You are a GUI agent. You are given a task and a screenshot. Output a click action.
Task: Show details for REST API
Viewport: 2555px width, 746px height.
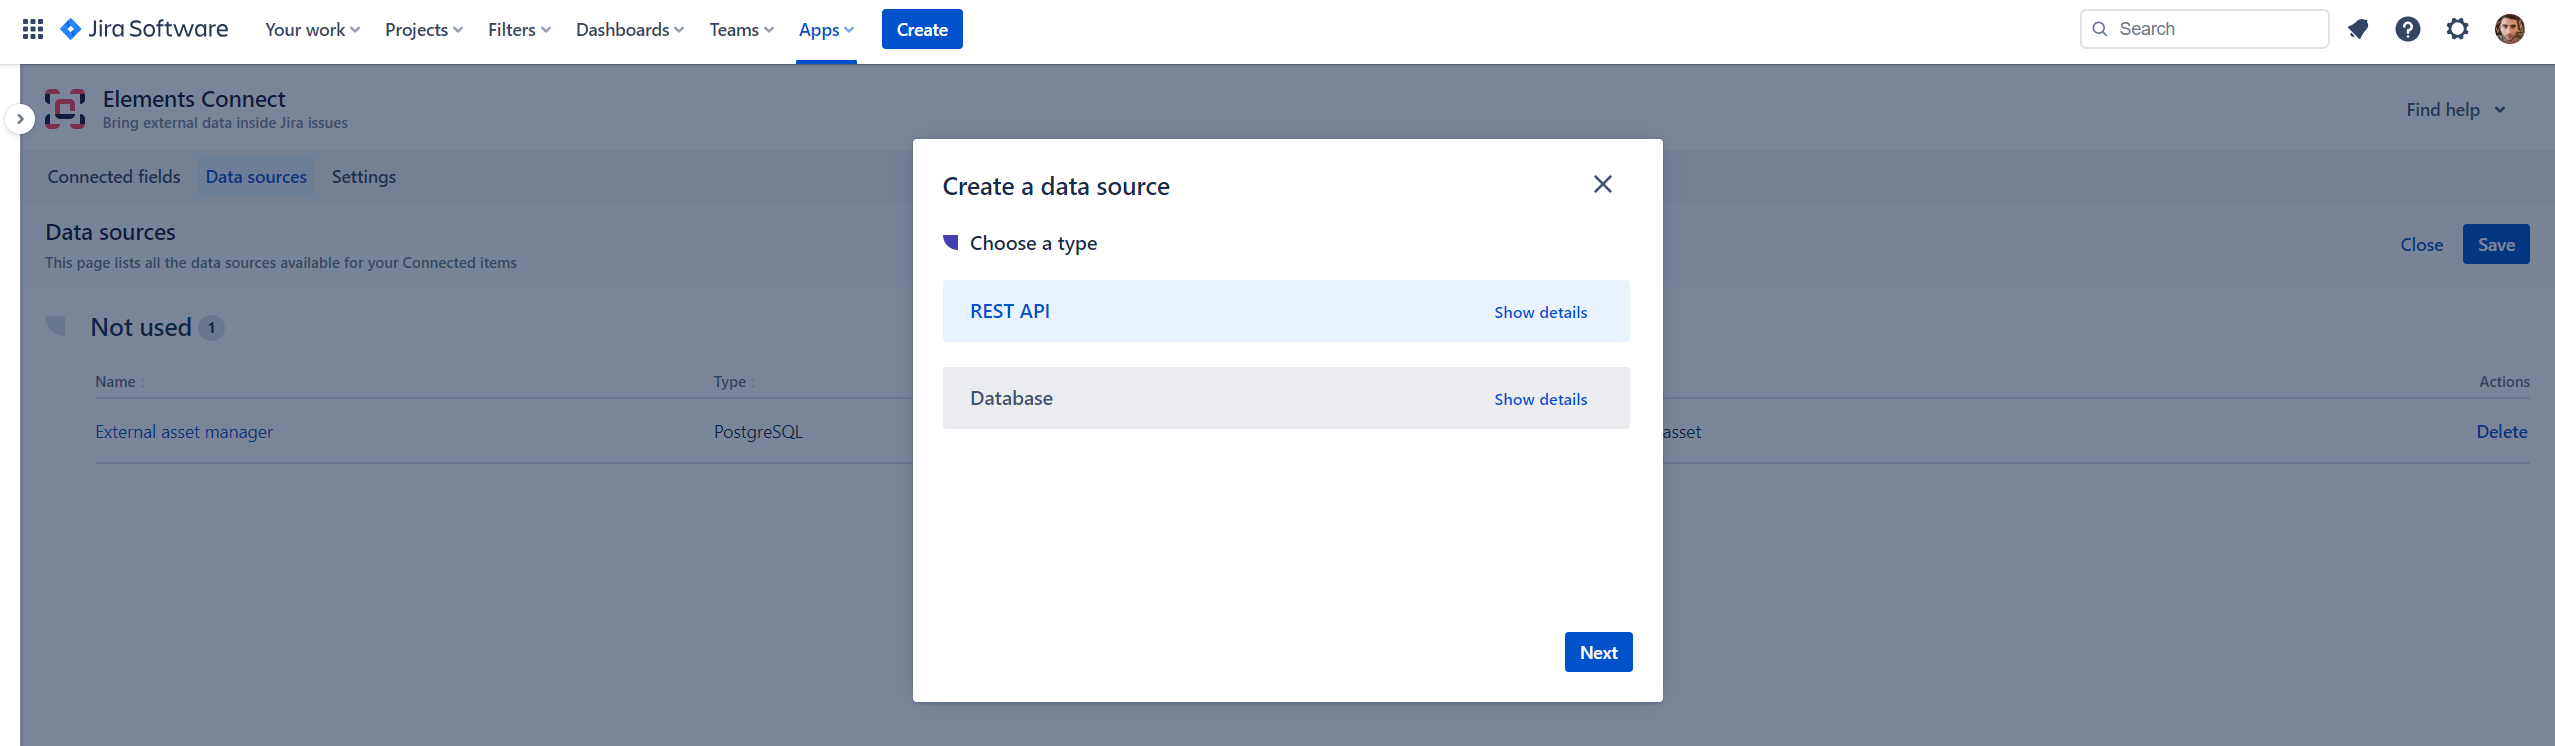[x=1540, y=312]
